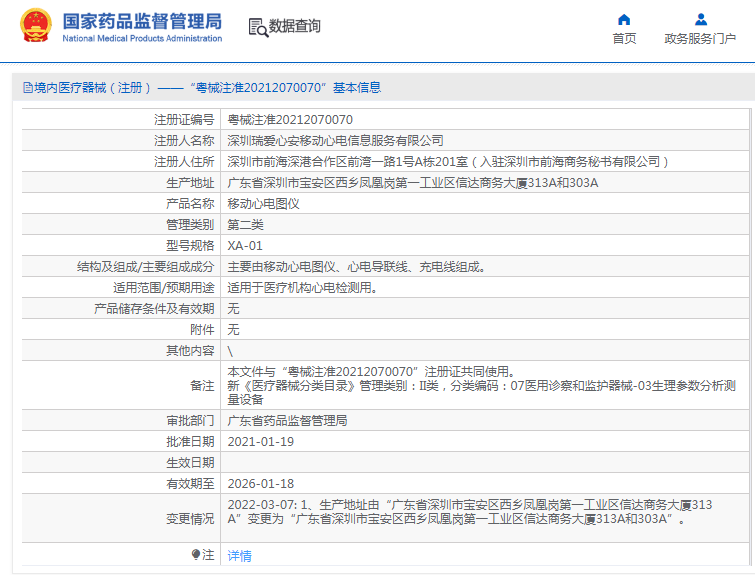Go to 首页 text link

pos(624,39)
